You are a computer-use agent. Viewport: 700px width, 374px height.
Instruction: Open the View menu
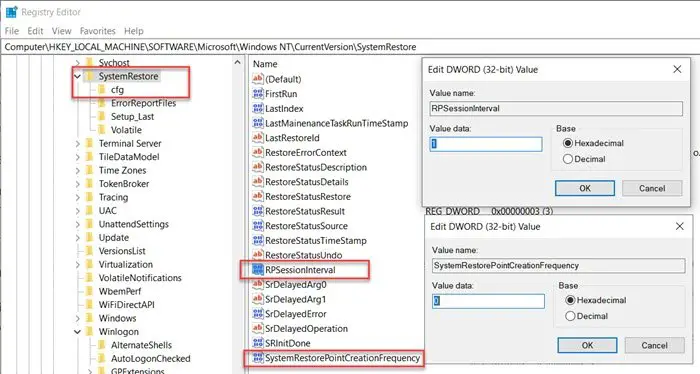click(62, 31)
